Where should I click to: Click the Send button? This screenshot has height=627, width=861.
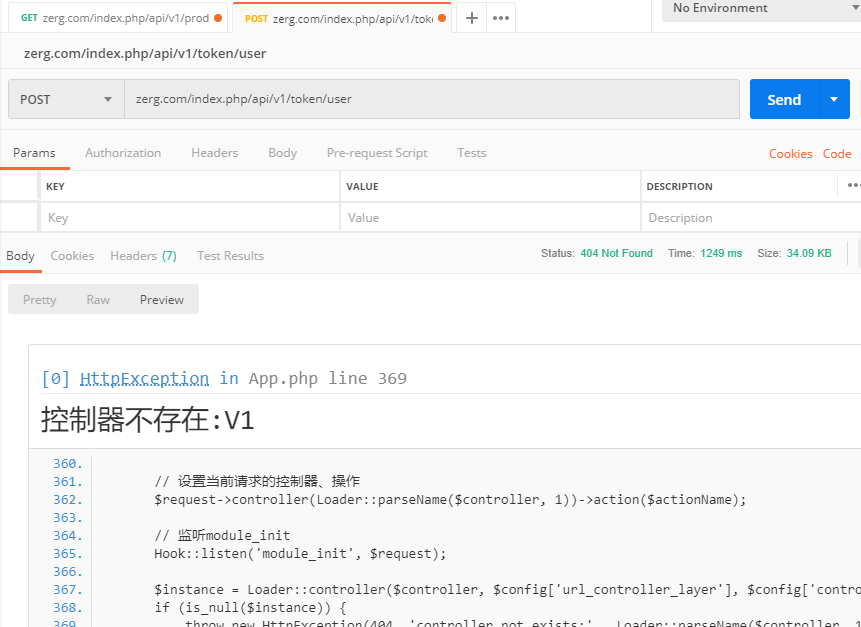click(784, 99)
